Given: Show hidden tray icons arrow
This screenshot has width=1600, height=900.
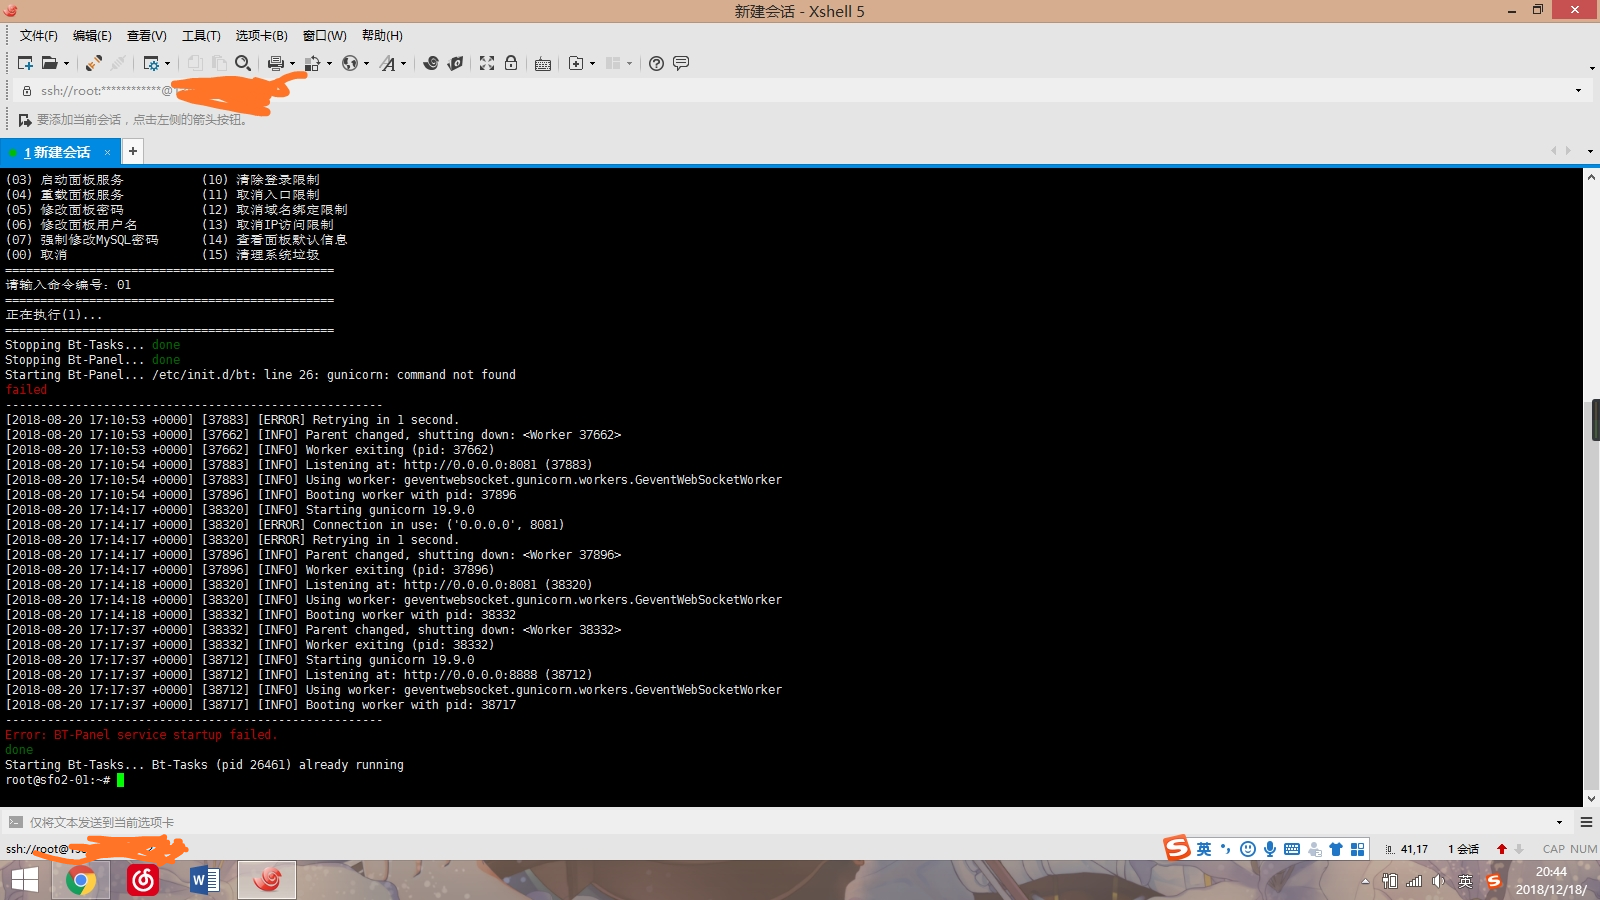Looking at the screenshot, I should click(x=1366, y=881).
